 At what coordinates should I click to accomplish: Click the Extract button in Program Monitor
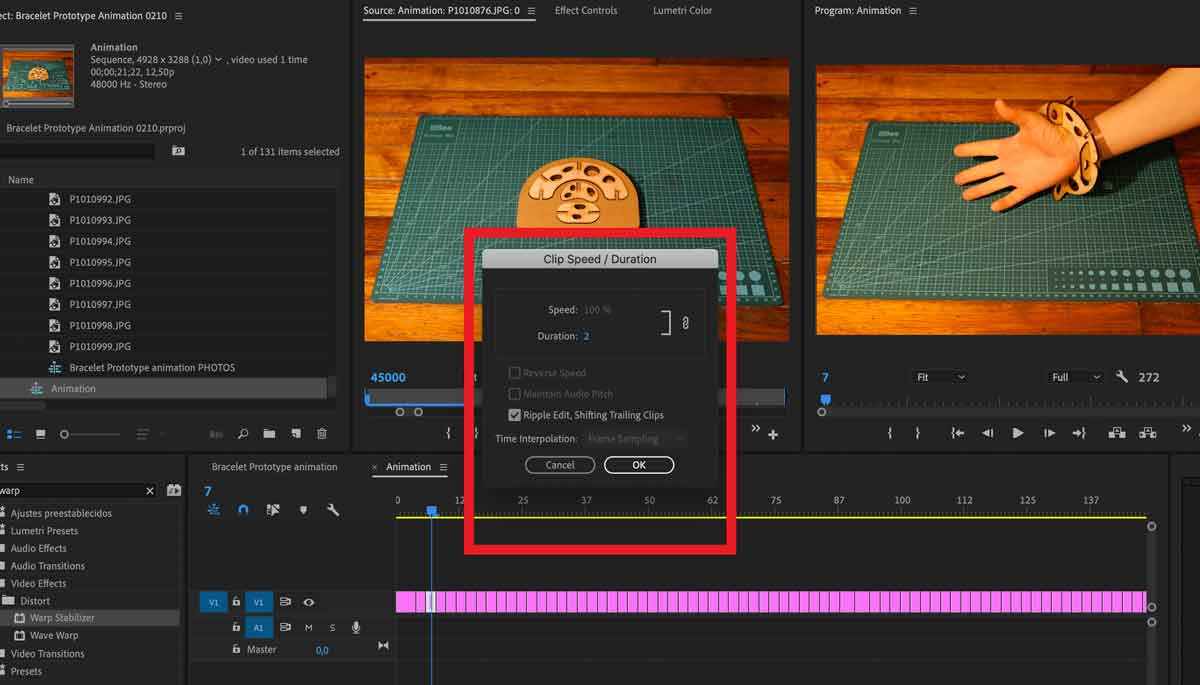(1148, 433)
